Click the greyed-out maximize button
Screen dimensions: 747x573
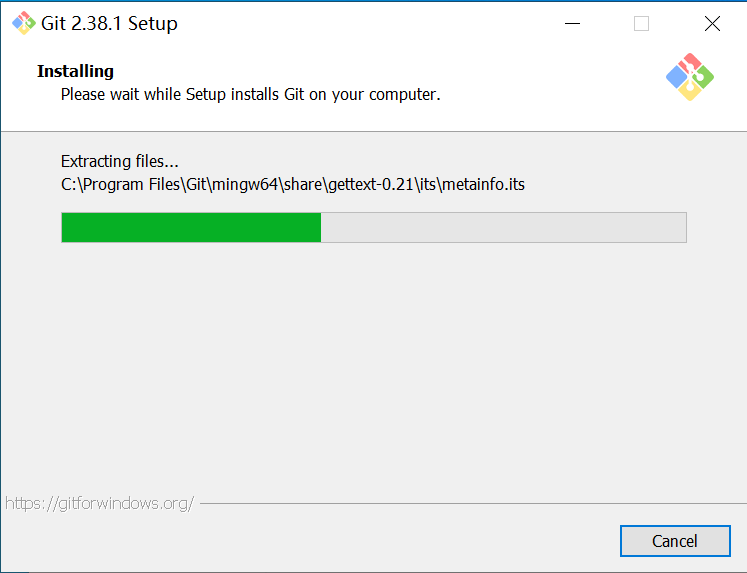pyautogui.click(x=641, y=23)
